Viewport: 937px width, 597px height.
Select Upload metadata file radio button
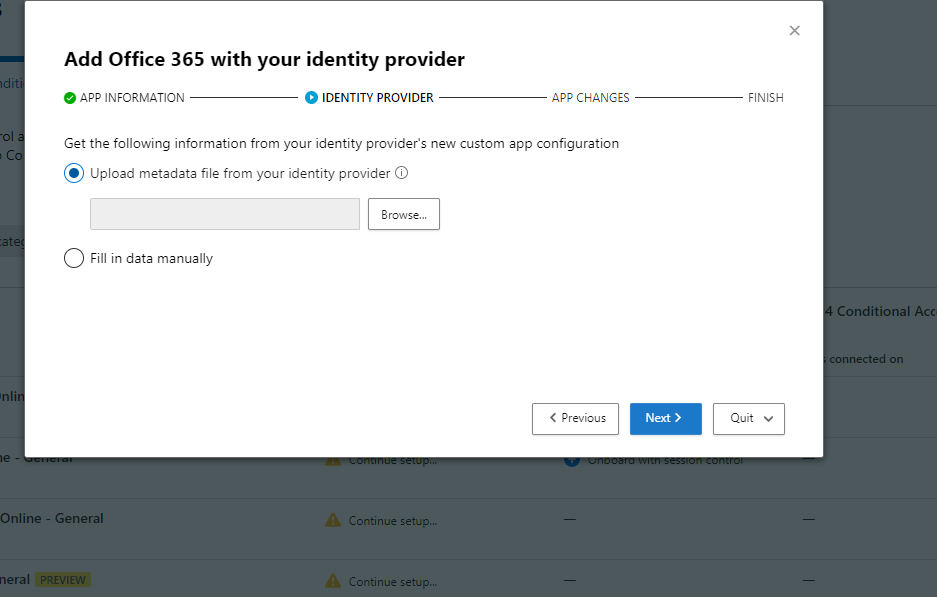(74, 173)
